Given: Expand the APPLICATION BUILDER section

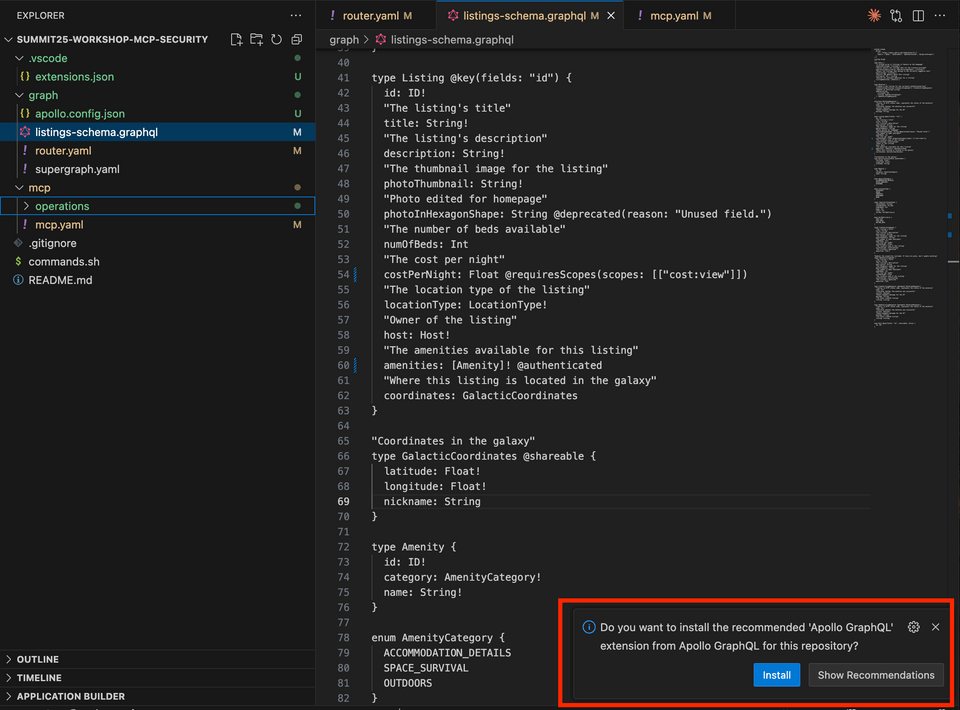Looking at the screenshot, I should click(157, 696).
